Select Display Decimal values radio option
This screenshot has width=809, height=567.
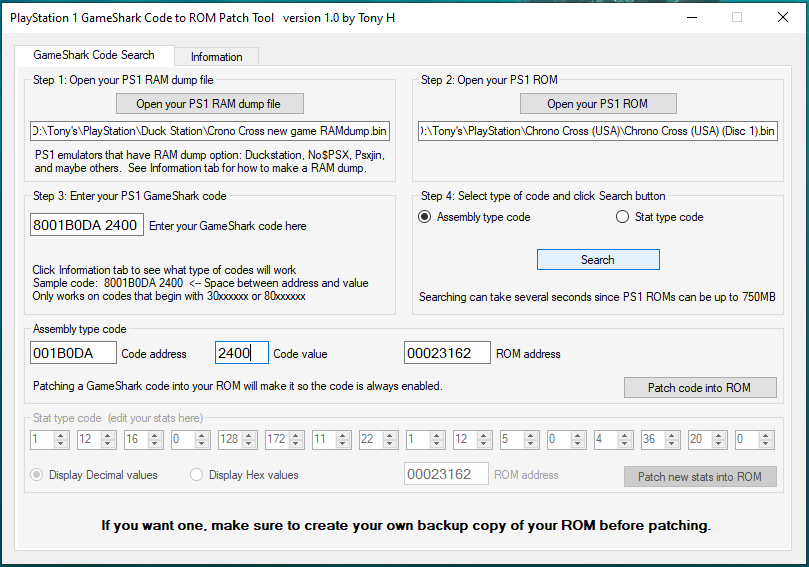click(37, 475)
